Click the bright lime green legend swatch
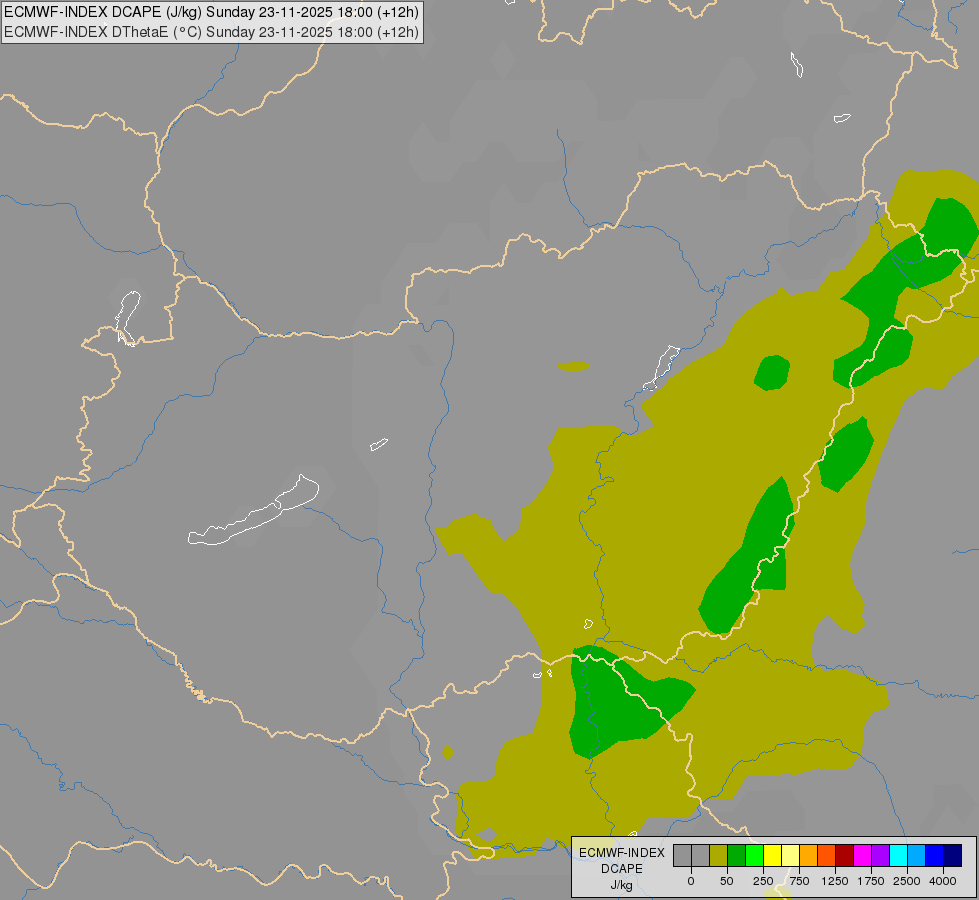Viewport: 979px width, 900px height. [754, 855]
